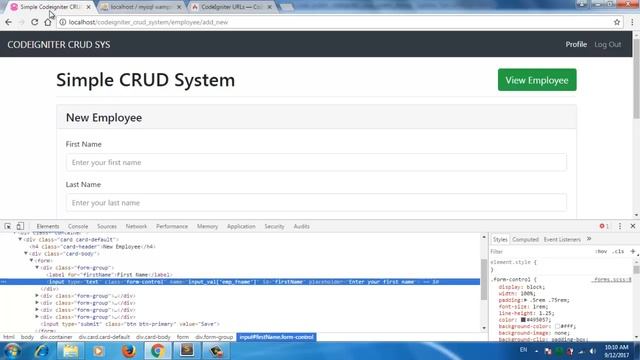Focus the Last Name input field
The height and width of the screenshot is (360, 640).
[x=316, y=203]
